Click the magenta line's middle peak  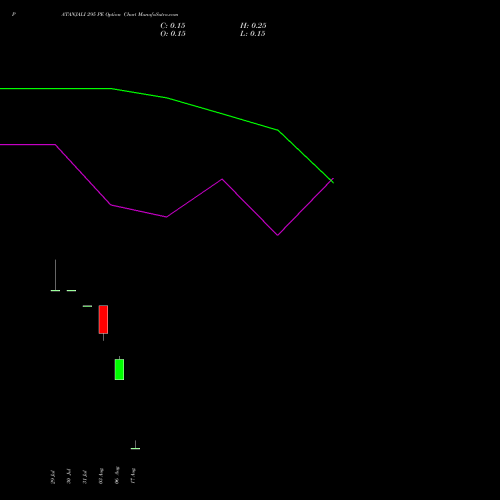(x=222, y=179)
